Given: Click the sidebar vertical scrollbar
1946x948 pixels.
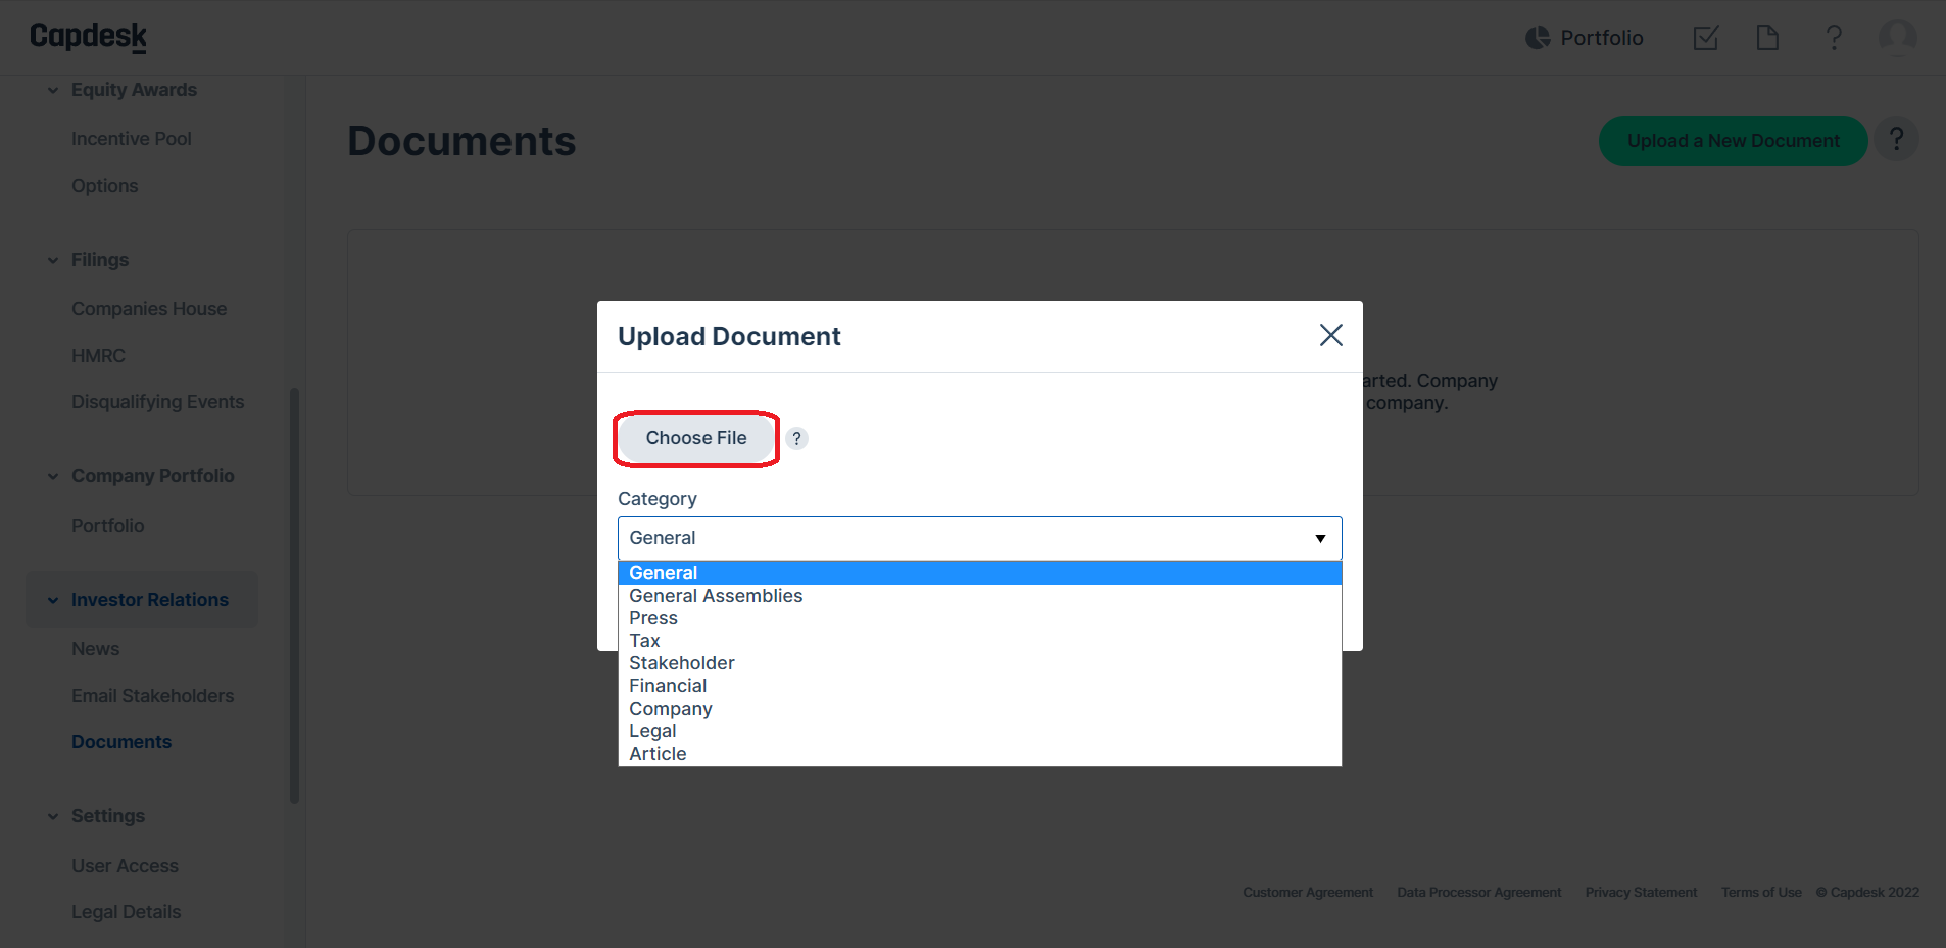Looking at the screenshot, I should (x=294, y=596).
